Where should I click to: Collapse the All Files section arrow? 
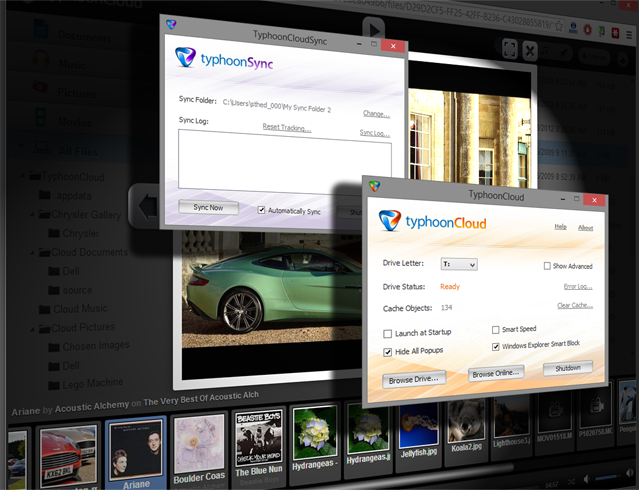coord(21,146)
